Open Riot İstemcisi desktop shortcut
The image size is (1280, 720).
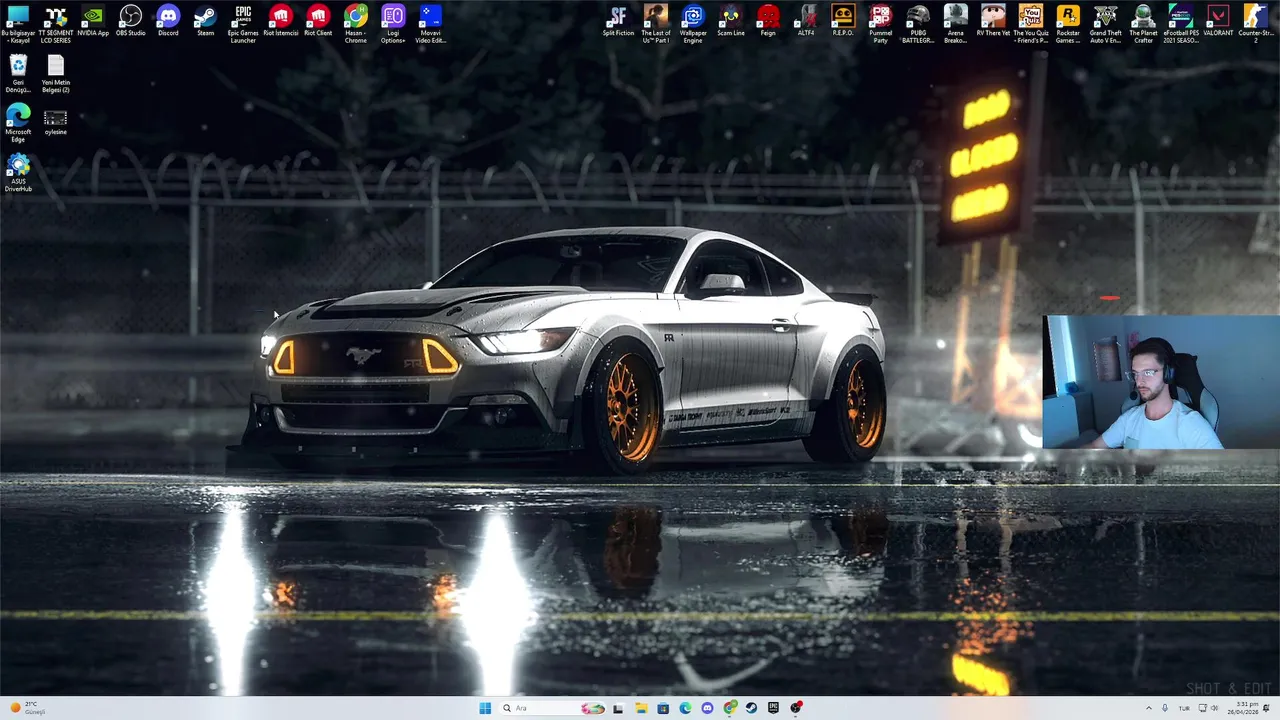coord(281,21)
